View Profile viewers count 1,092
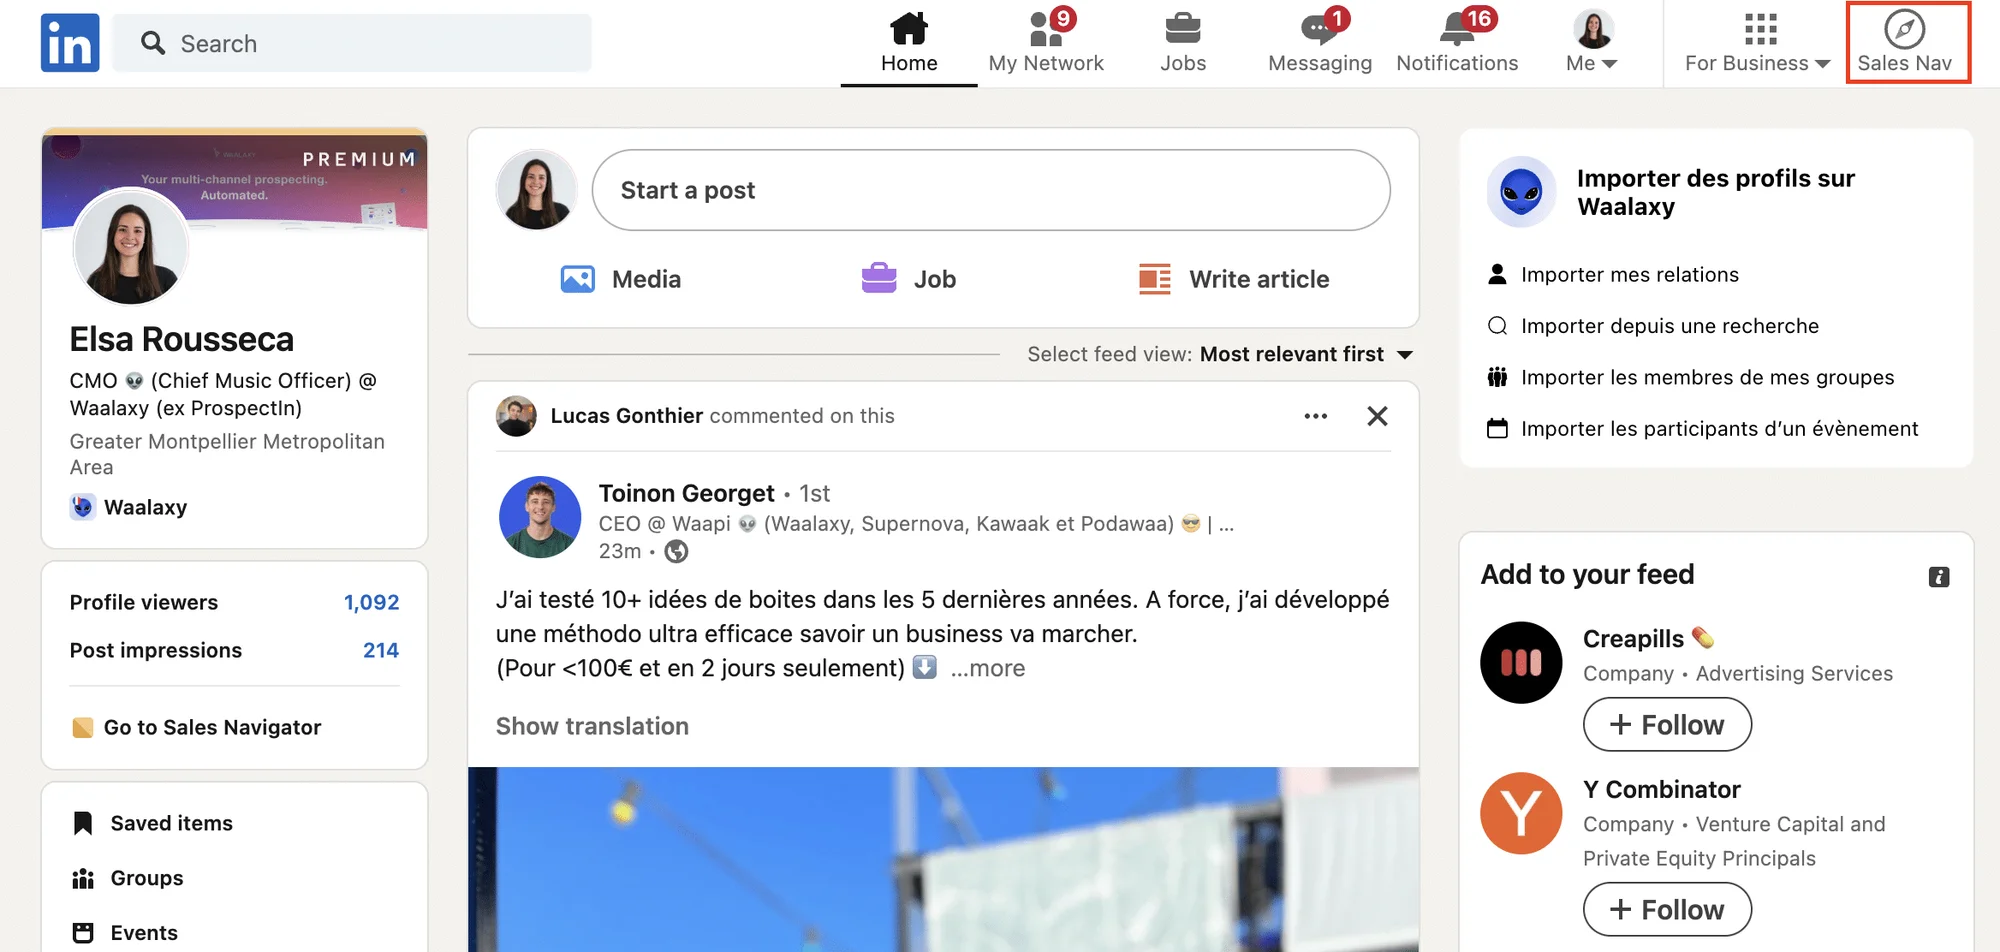The height and width of the screenshot is (952, 2000). click(x=371, y=602)
